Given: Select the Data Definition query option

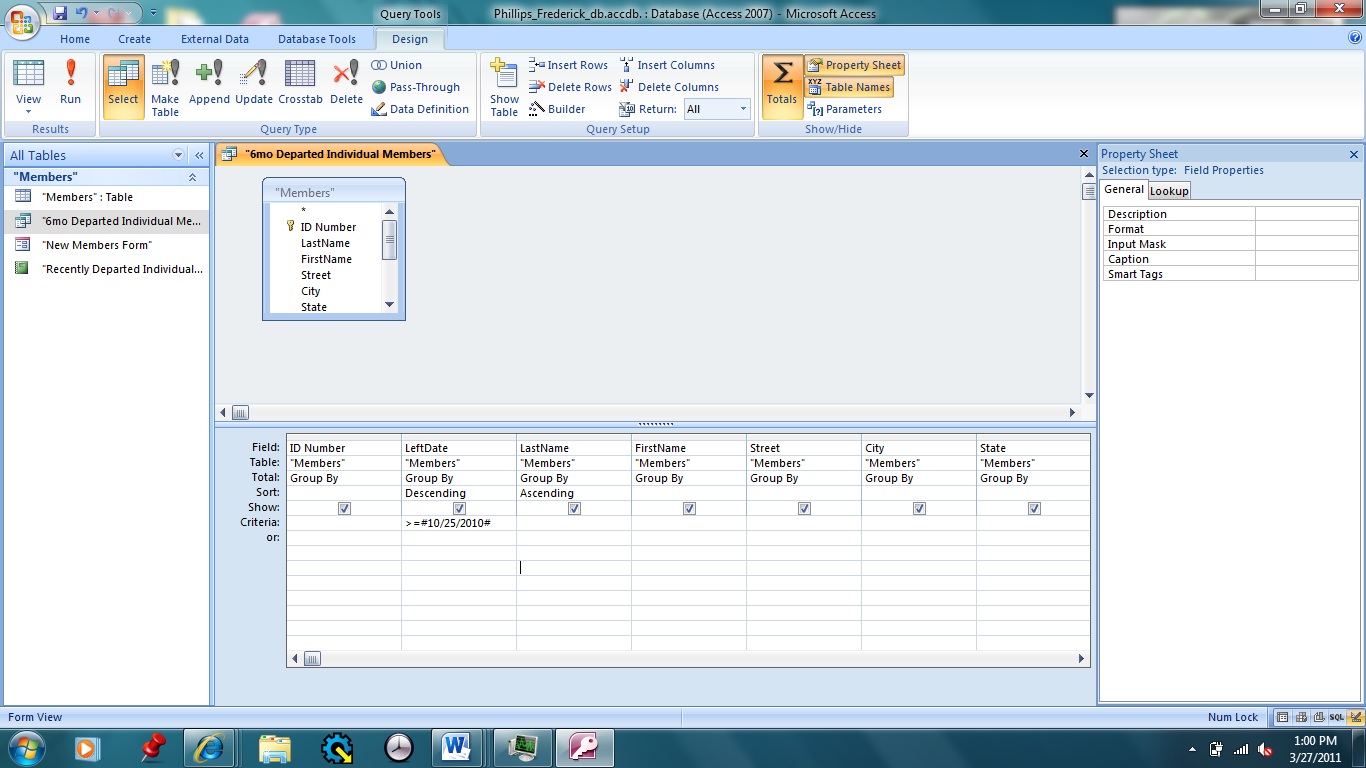Looking at the screenshot, I should (420, 109).
